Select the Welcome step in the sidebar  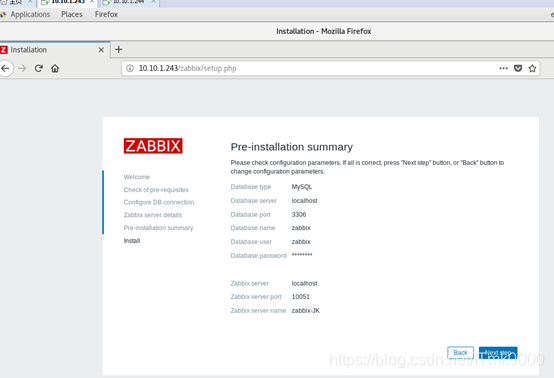click(137, 177)
